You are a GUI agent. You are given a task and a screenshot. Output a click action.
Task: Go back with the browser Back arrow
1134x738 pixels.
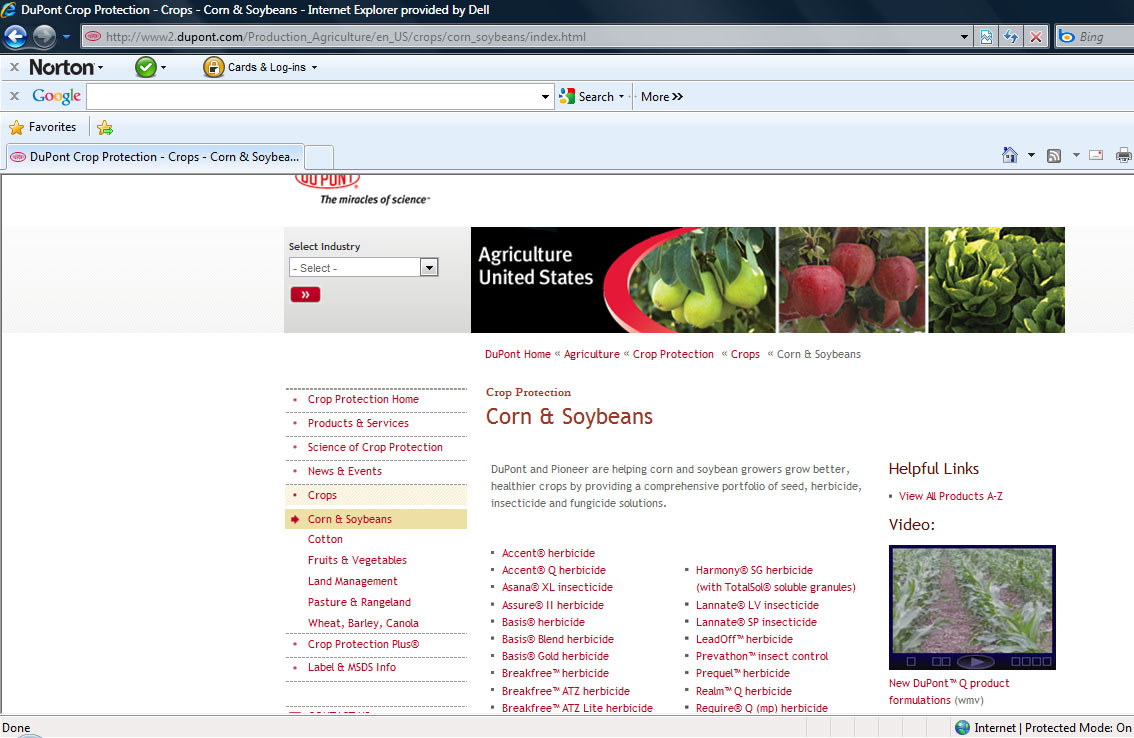click(15, 36)
